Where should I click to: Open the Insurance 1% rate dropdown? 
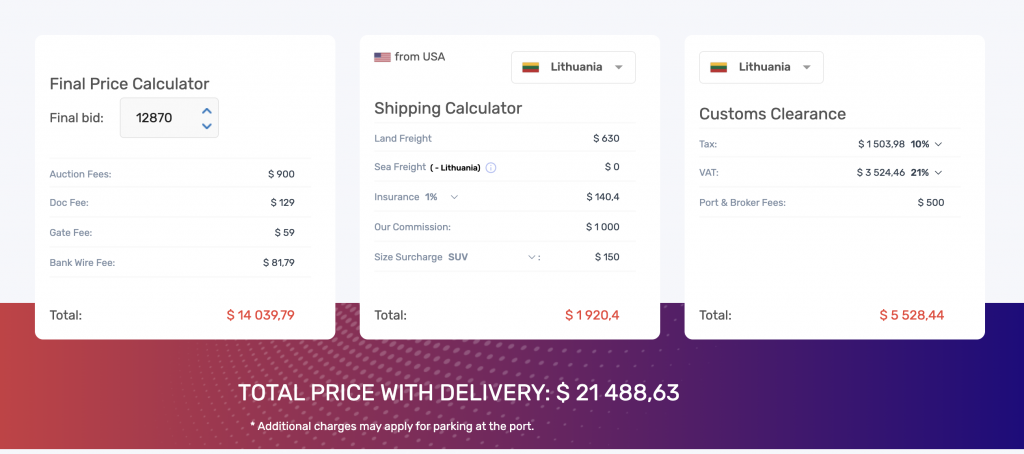[454, 197]
